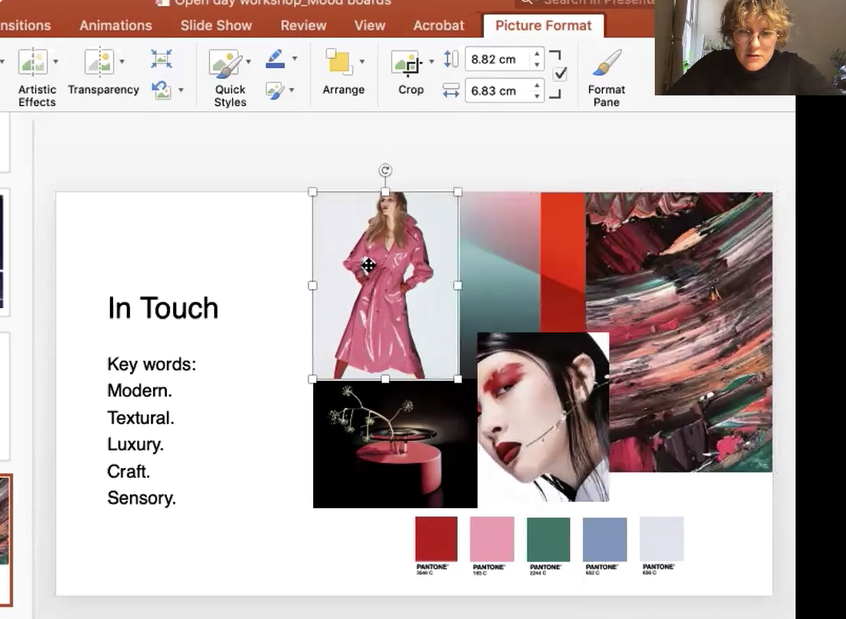Click red Pantone color swatch
Image resolution: width=846 pixels, height=619 pixels.
point(436,539)
